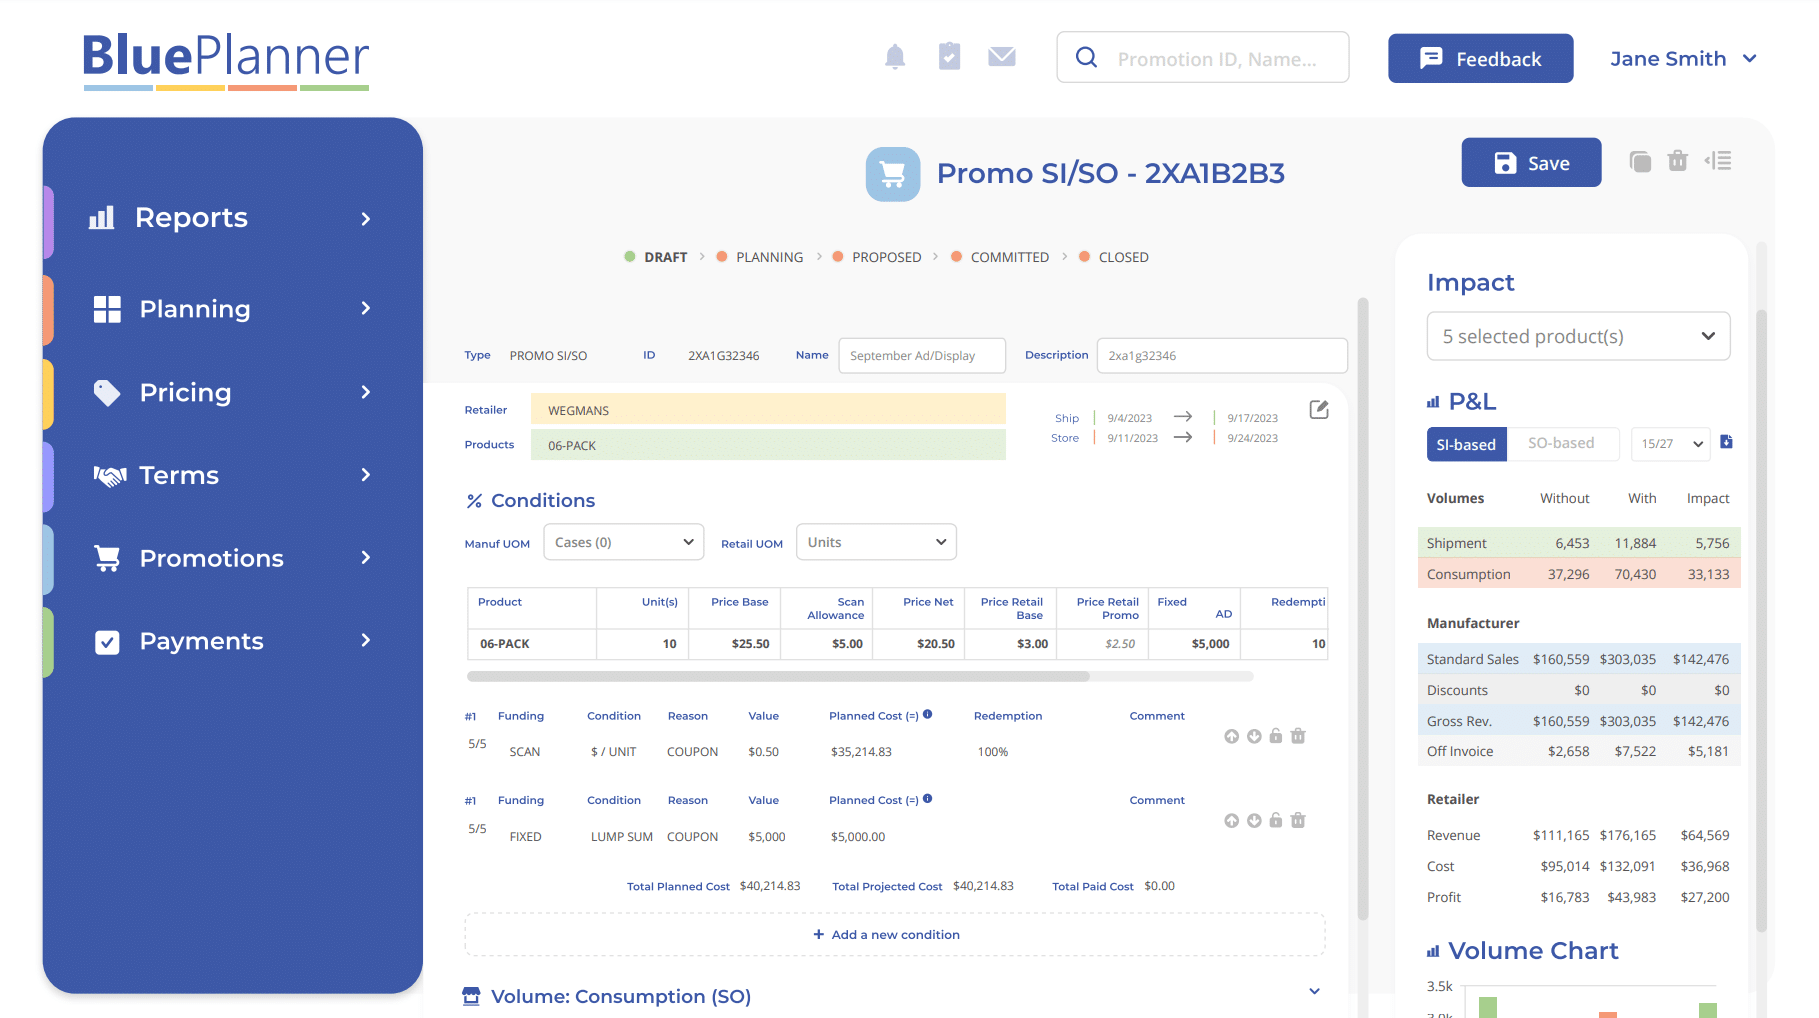Move FIXED condition down arrow icon

tap(1254, 821)
